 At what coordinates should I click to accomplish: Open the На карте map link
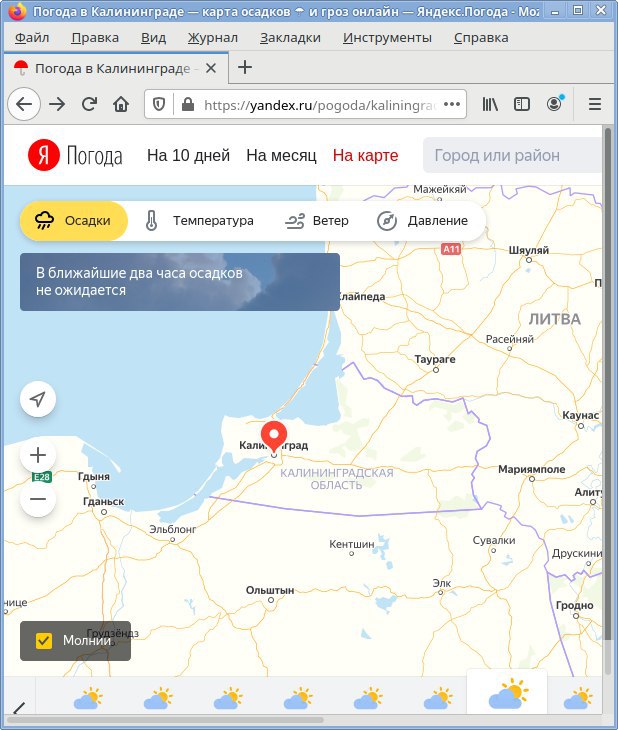366,155
